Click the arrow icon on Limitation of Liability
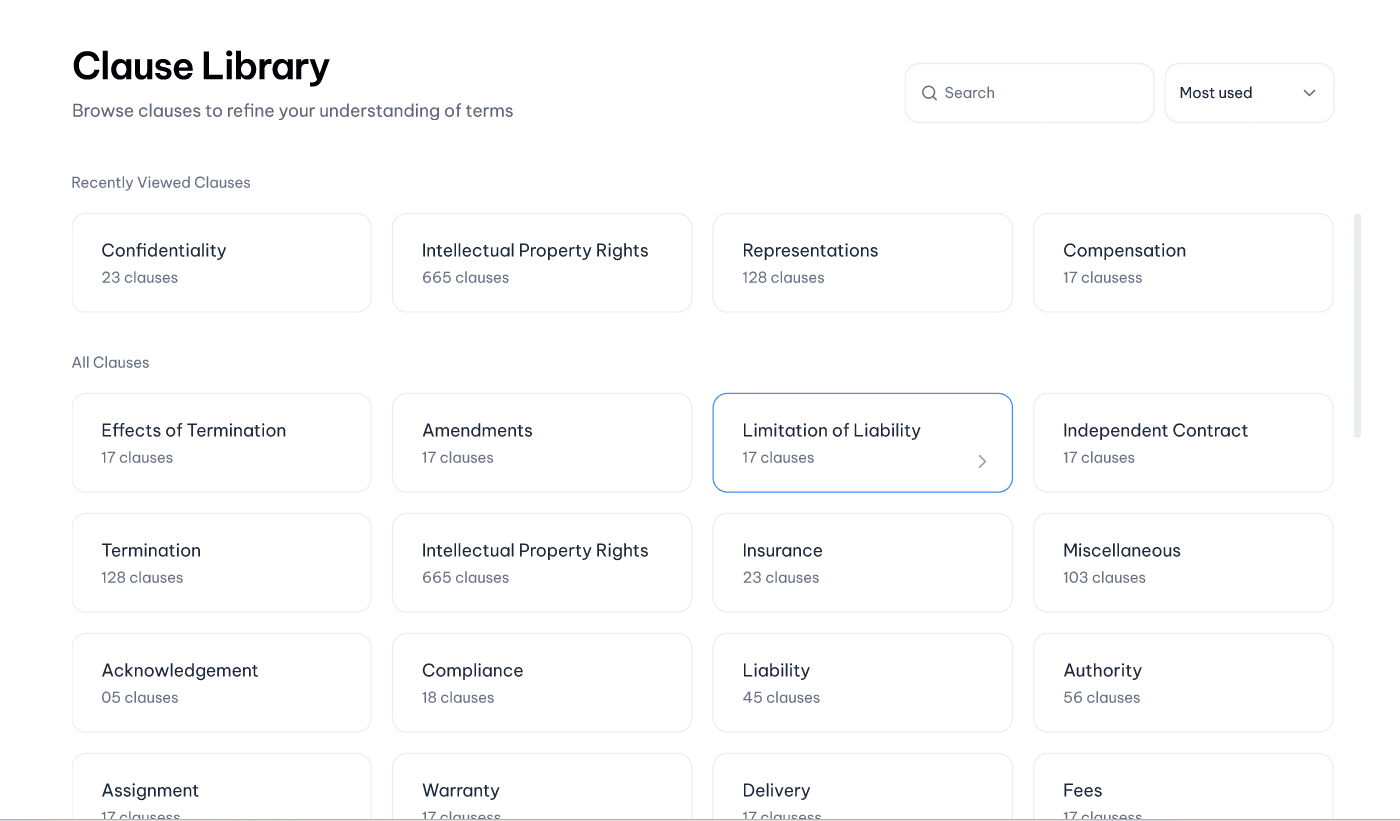1400x821 pixels. tap(982, 461)
